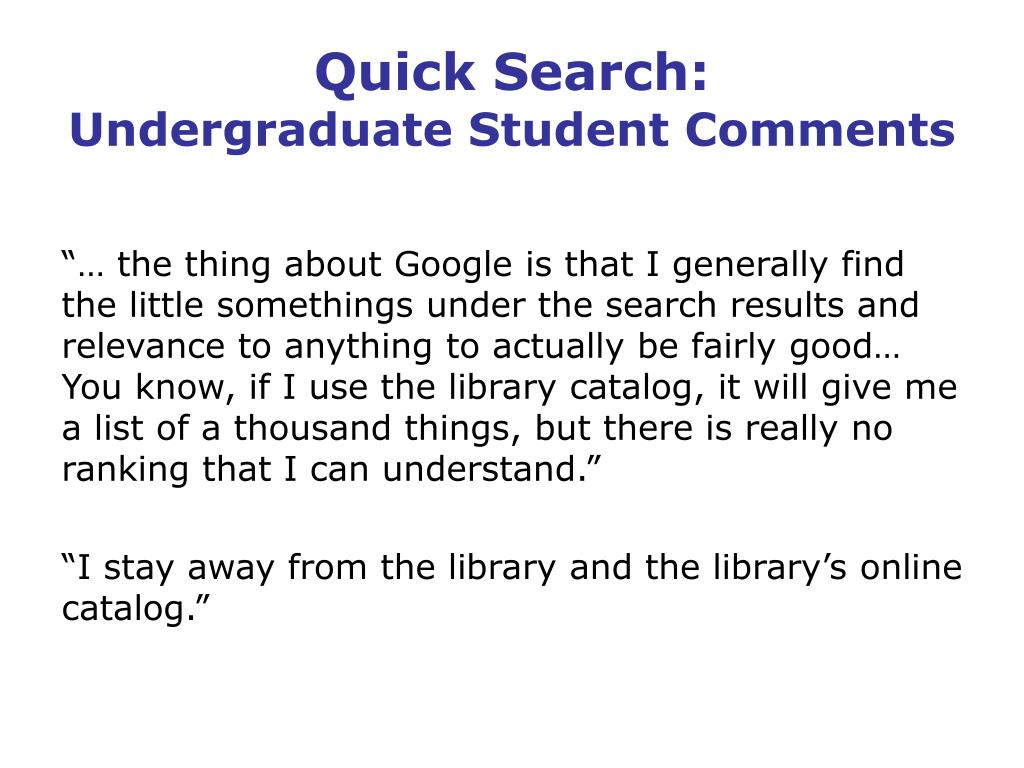Click 'You know,' at line start
This screenshot has width=1024, height=768.
[x=148, y=388]
